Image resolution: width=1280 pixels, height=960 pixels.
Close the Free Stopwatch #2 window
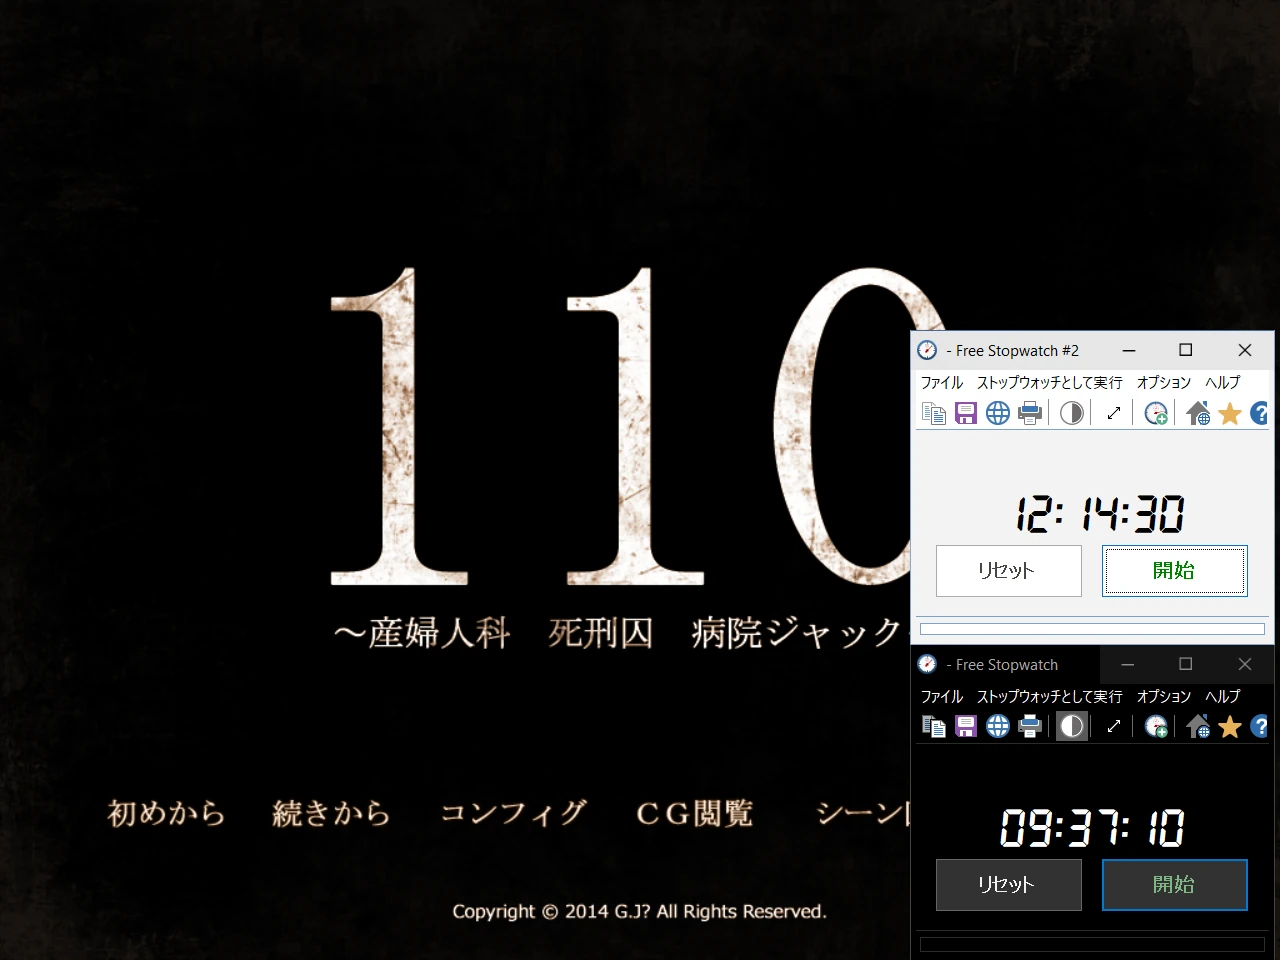[1245, 350]
